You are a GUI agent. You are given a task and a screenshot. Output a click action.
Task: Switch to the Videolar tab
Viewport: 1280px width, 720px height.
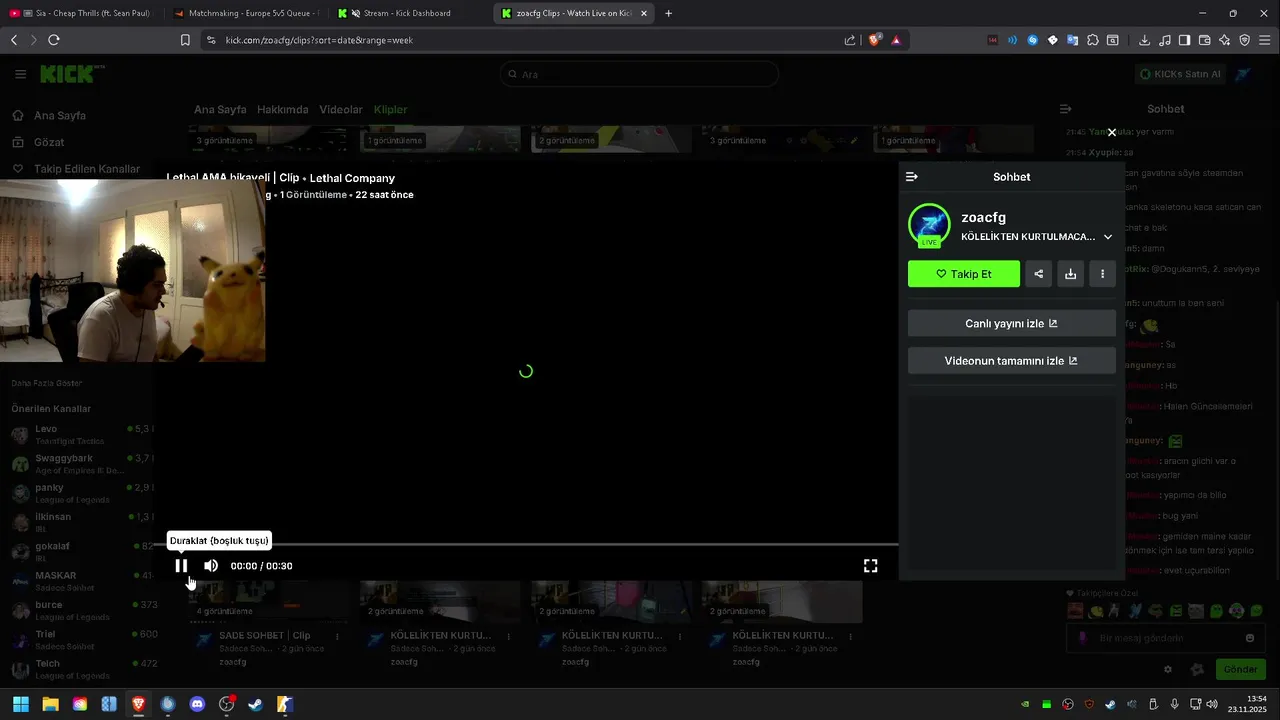[341, 109]
